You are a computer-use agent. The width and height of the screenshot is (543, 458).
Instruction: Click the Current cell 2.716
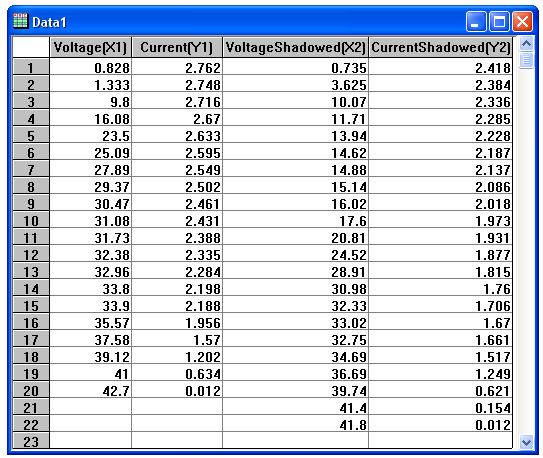[x=177, y=101]
